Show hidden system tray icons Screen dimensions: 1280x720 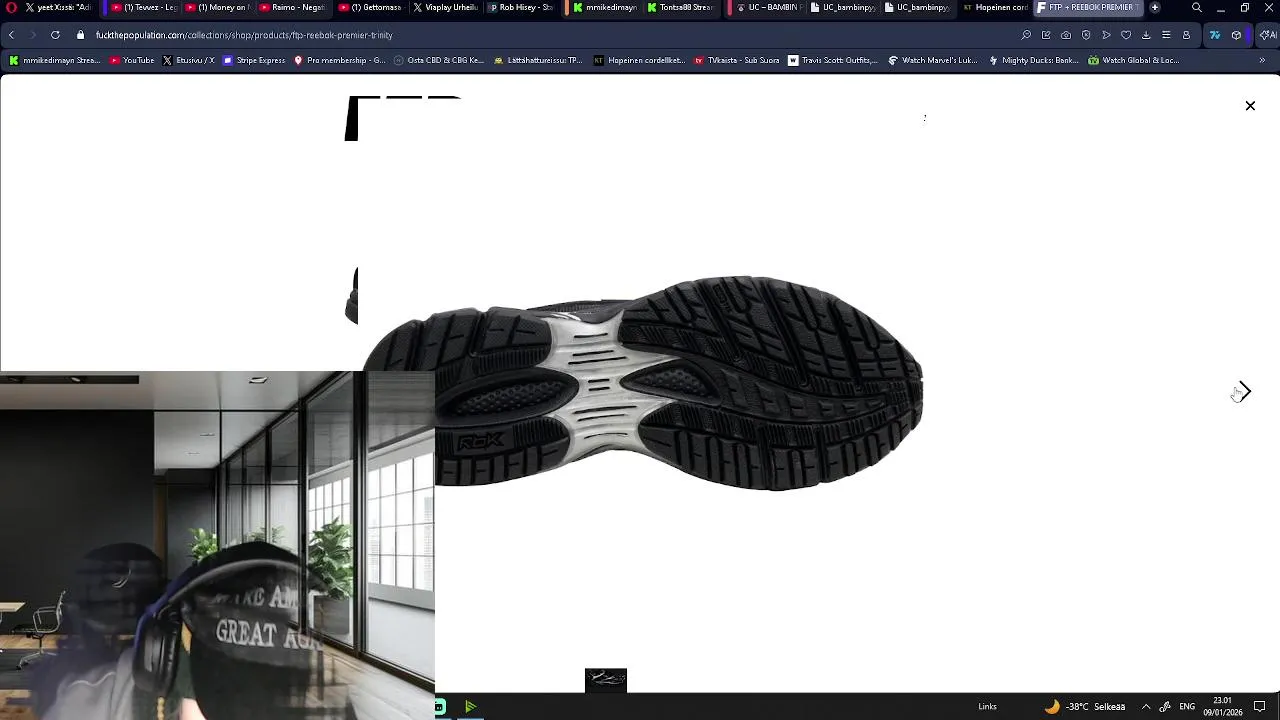coord(1146,707)
